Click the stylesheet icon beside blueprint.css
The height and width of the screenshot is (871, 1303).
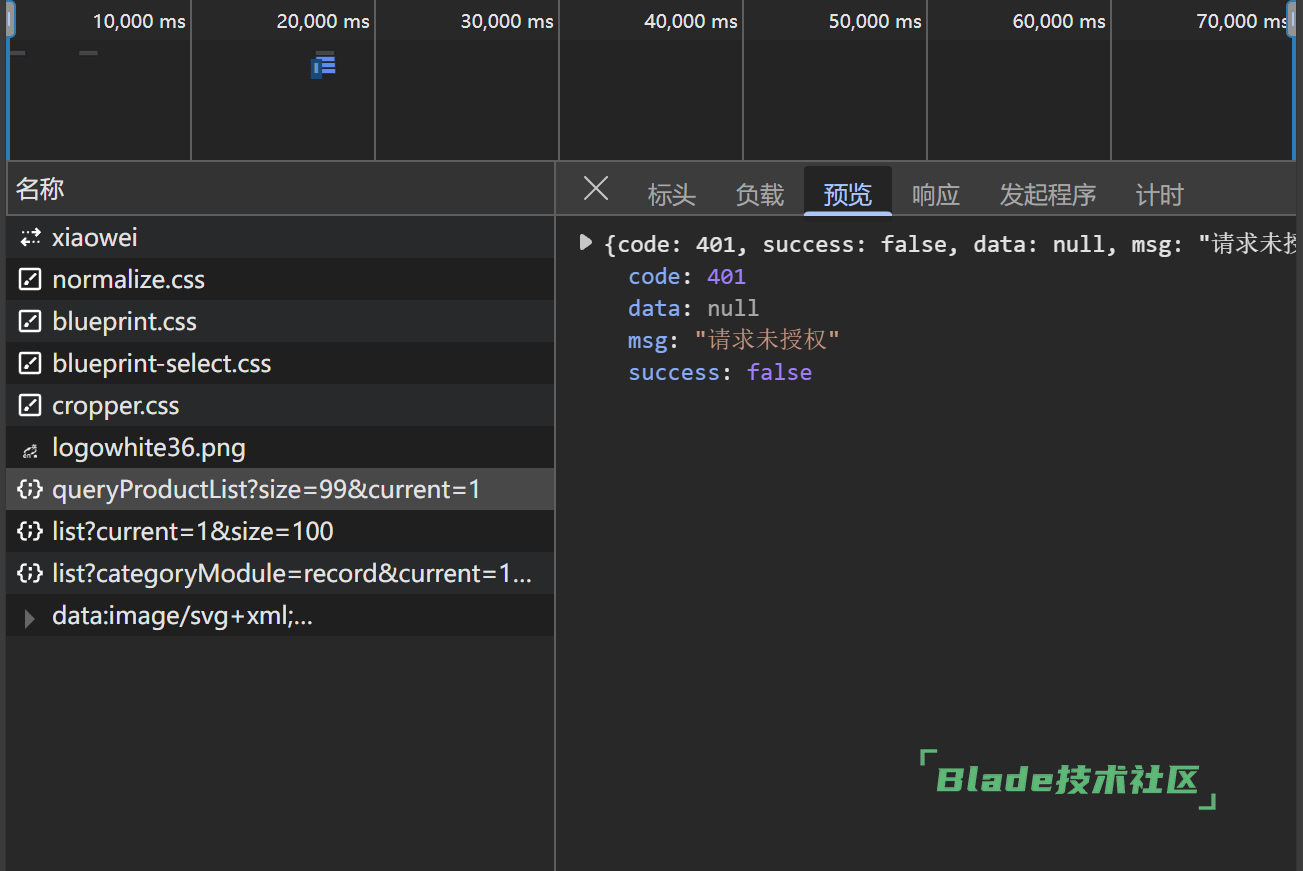tap(30, 322)
